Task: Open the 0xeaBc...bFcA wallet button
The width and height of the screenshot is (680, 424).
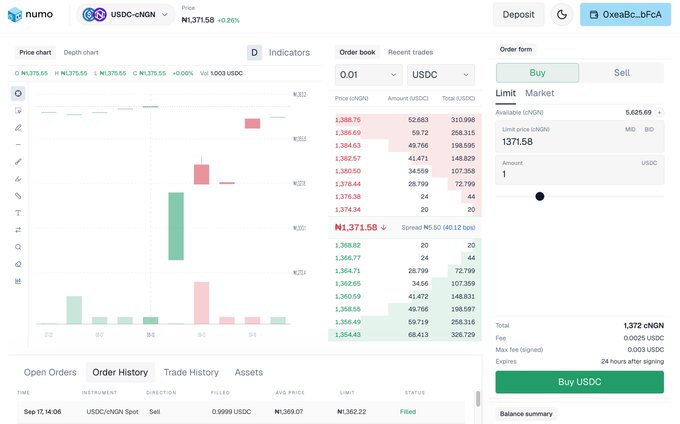Action: coord(625,14)
